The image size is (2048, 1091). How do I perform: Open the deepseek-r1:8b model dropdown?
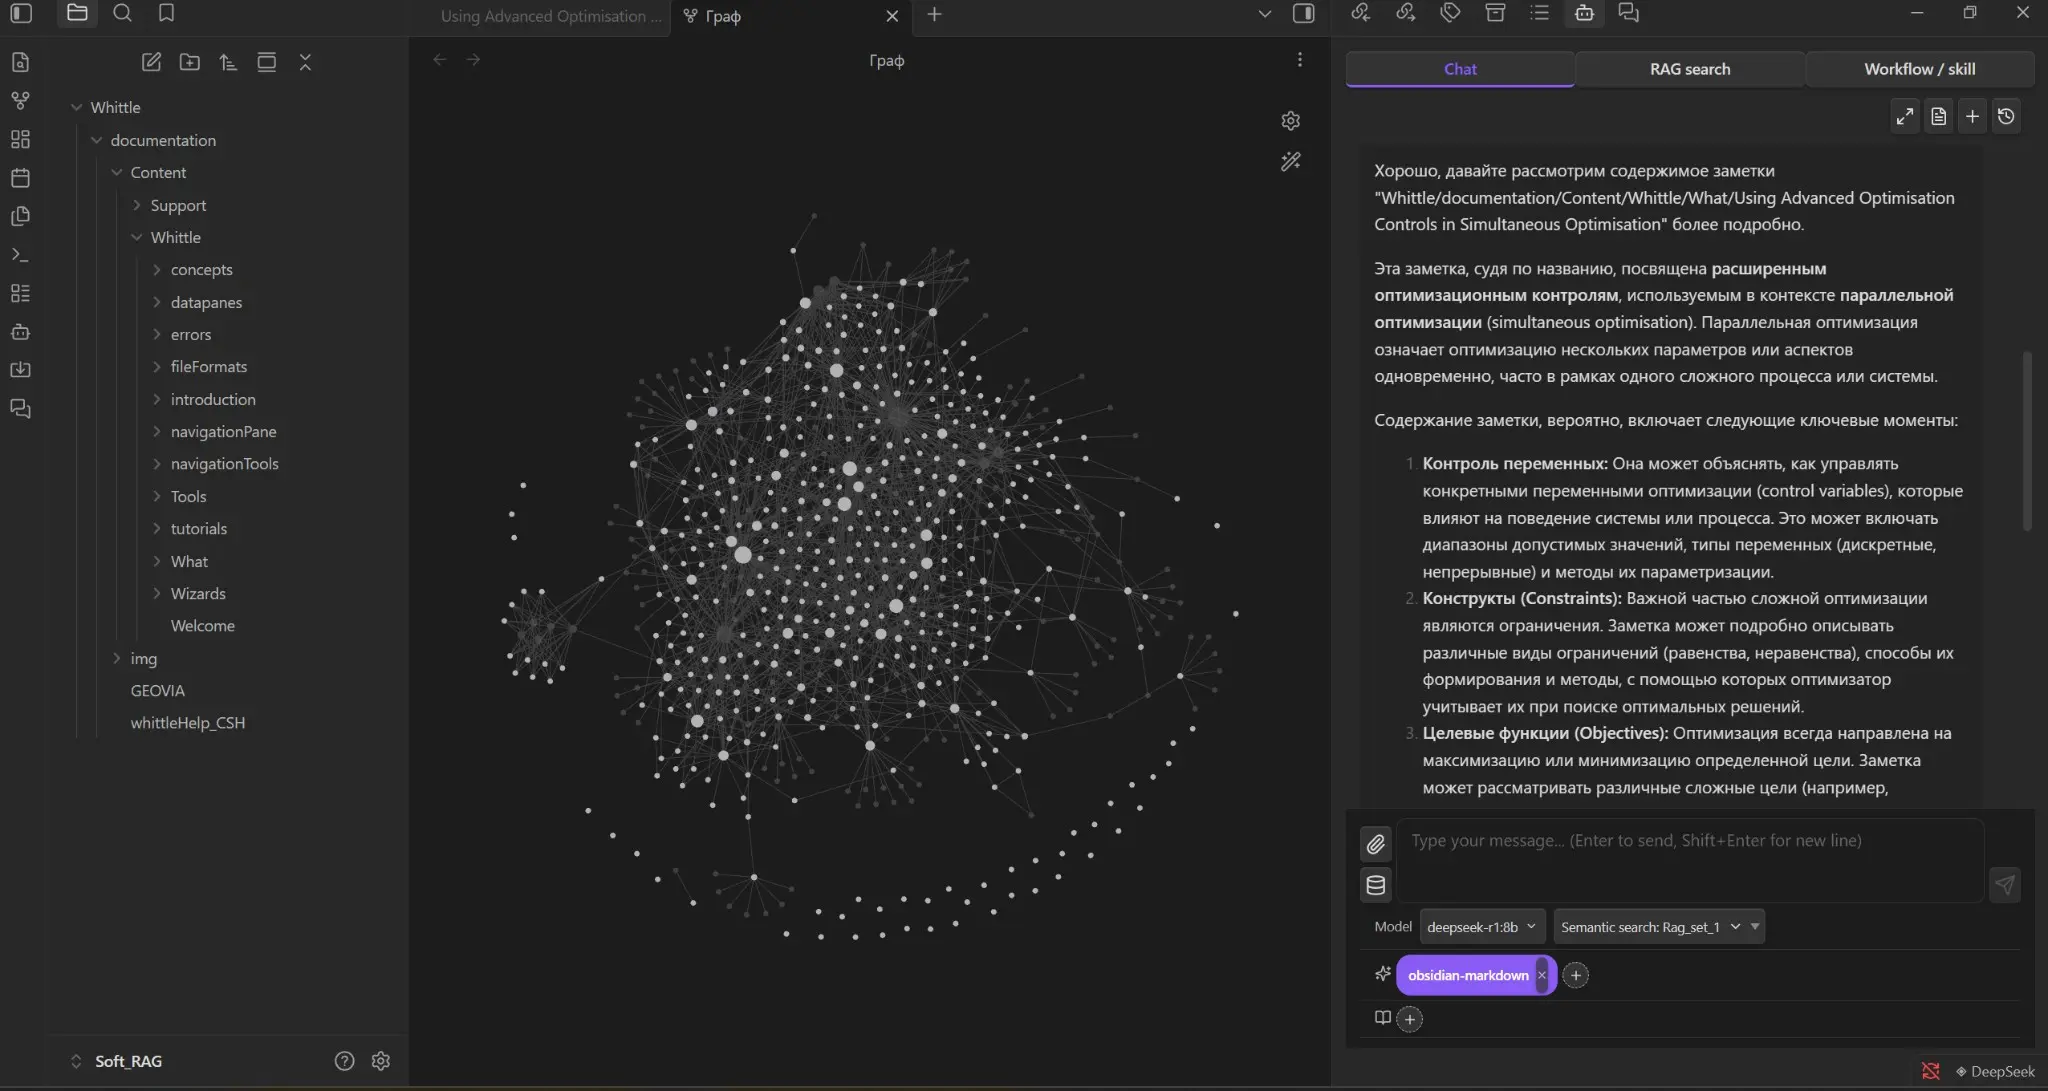coord(1482,927)
